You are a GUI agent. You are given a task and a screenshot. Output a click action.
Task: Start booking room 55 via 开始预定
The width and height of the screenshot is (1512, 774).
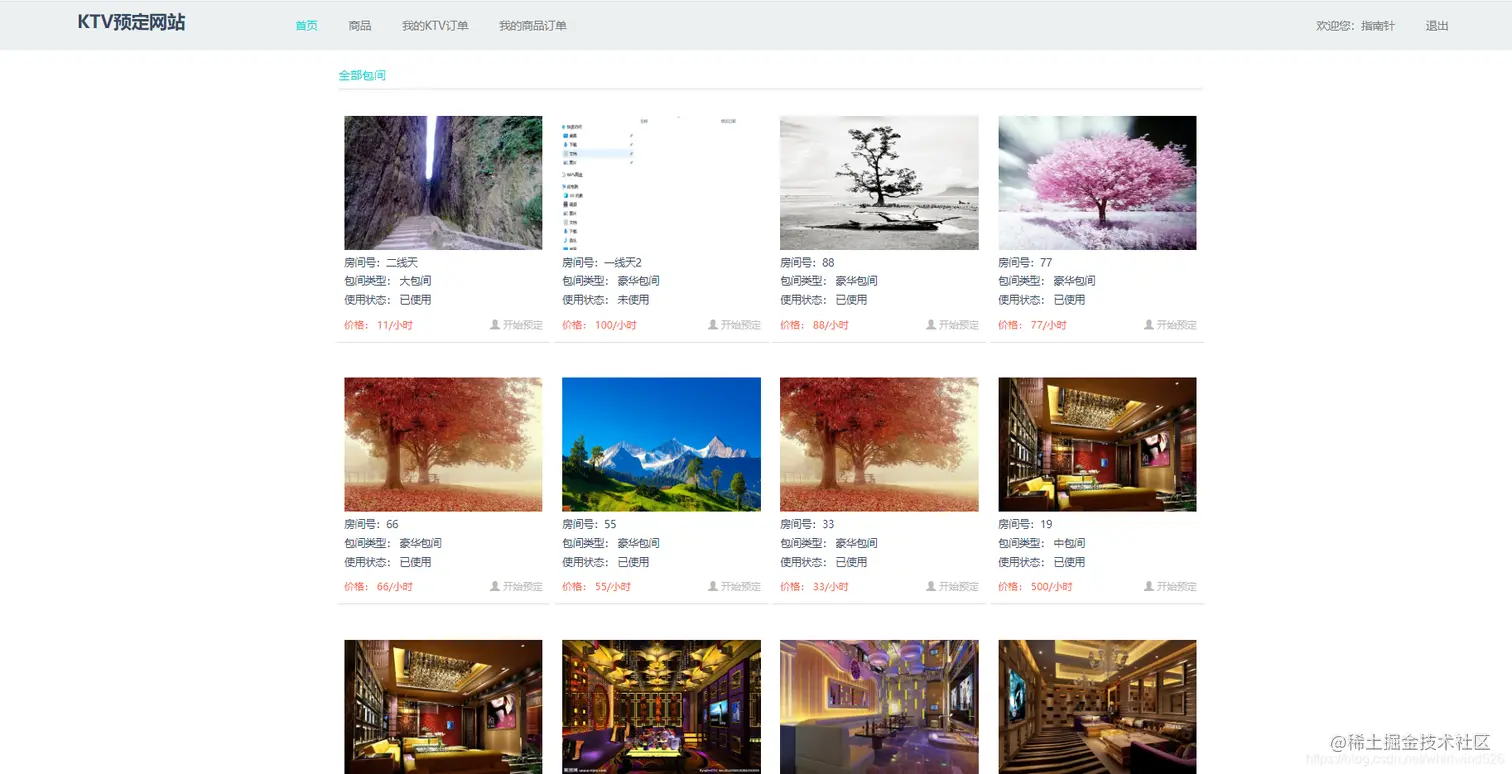tap(740, 587)
